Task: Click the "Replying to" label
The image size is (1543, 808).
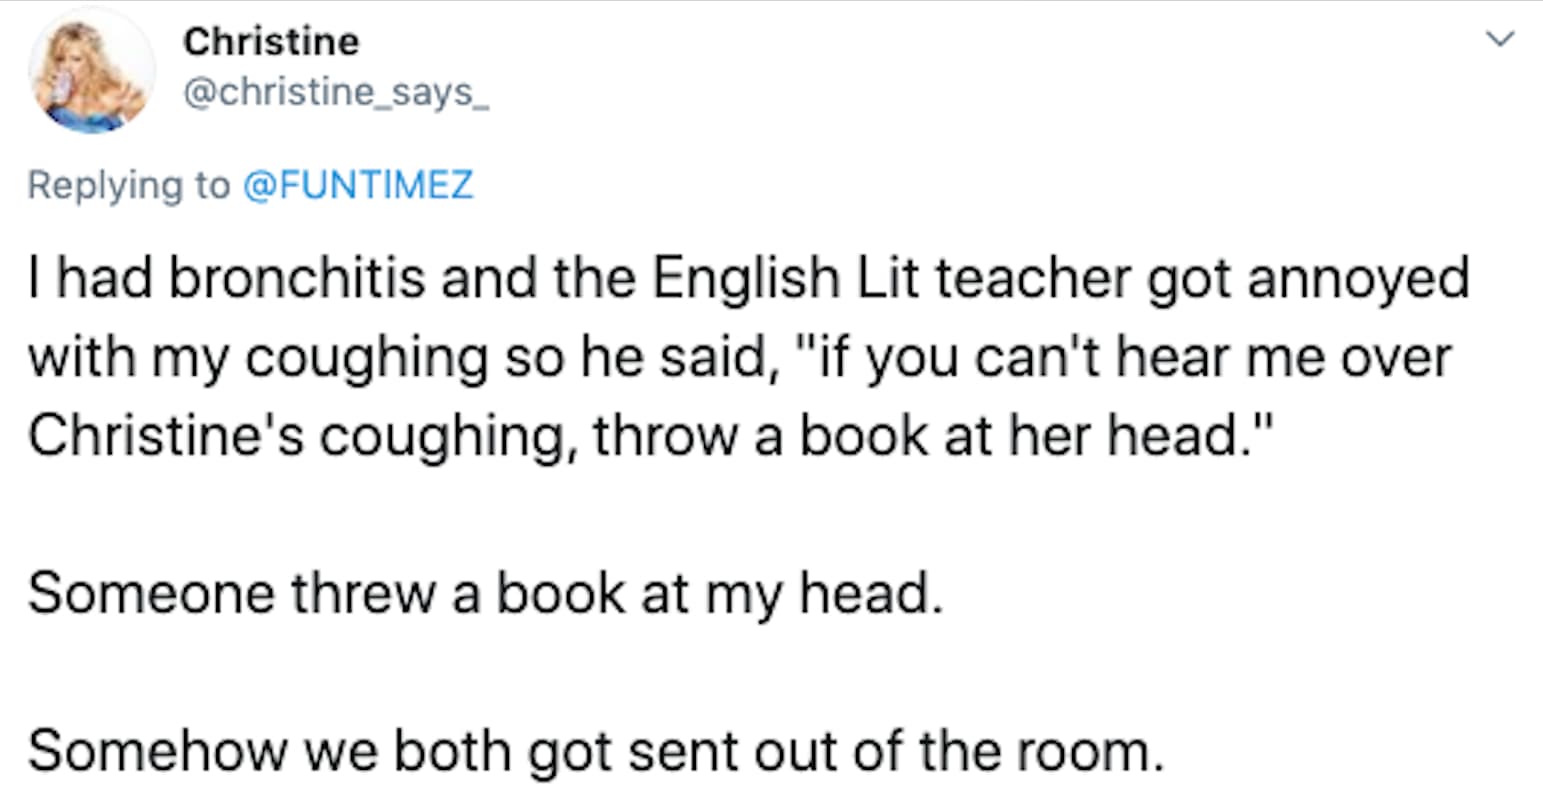Action: (129, 185)
